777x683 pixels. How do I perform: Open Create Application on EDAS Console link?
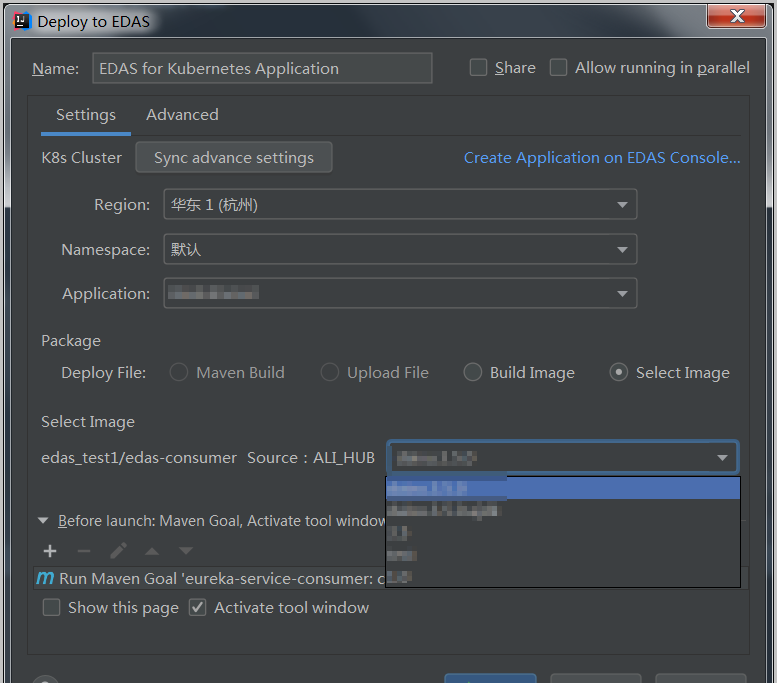pos(602,158)
